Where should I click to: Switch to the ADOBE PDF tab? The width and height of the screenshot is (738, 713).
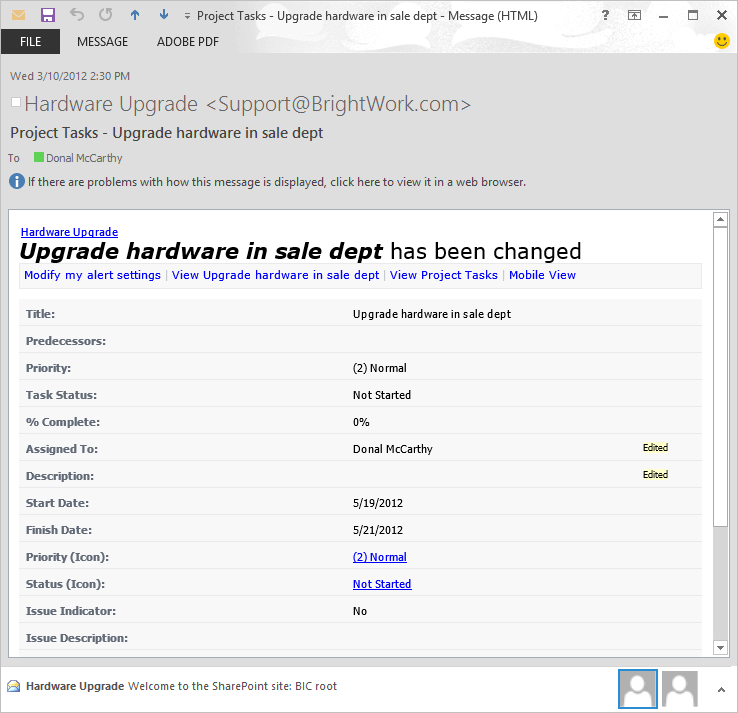(x=188, y=42)
